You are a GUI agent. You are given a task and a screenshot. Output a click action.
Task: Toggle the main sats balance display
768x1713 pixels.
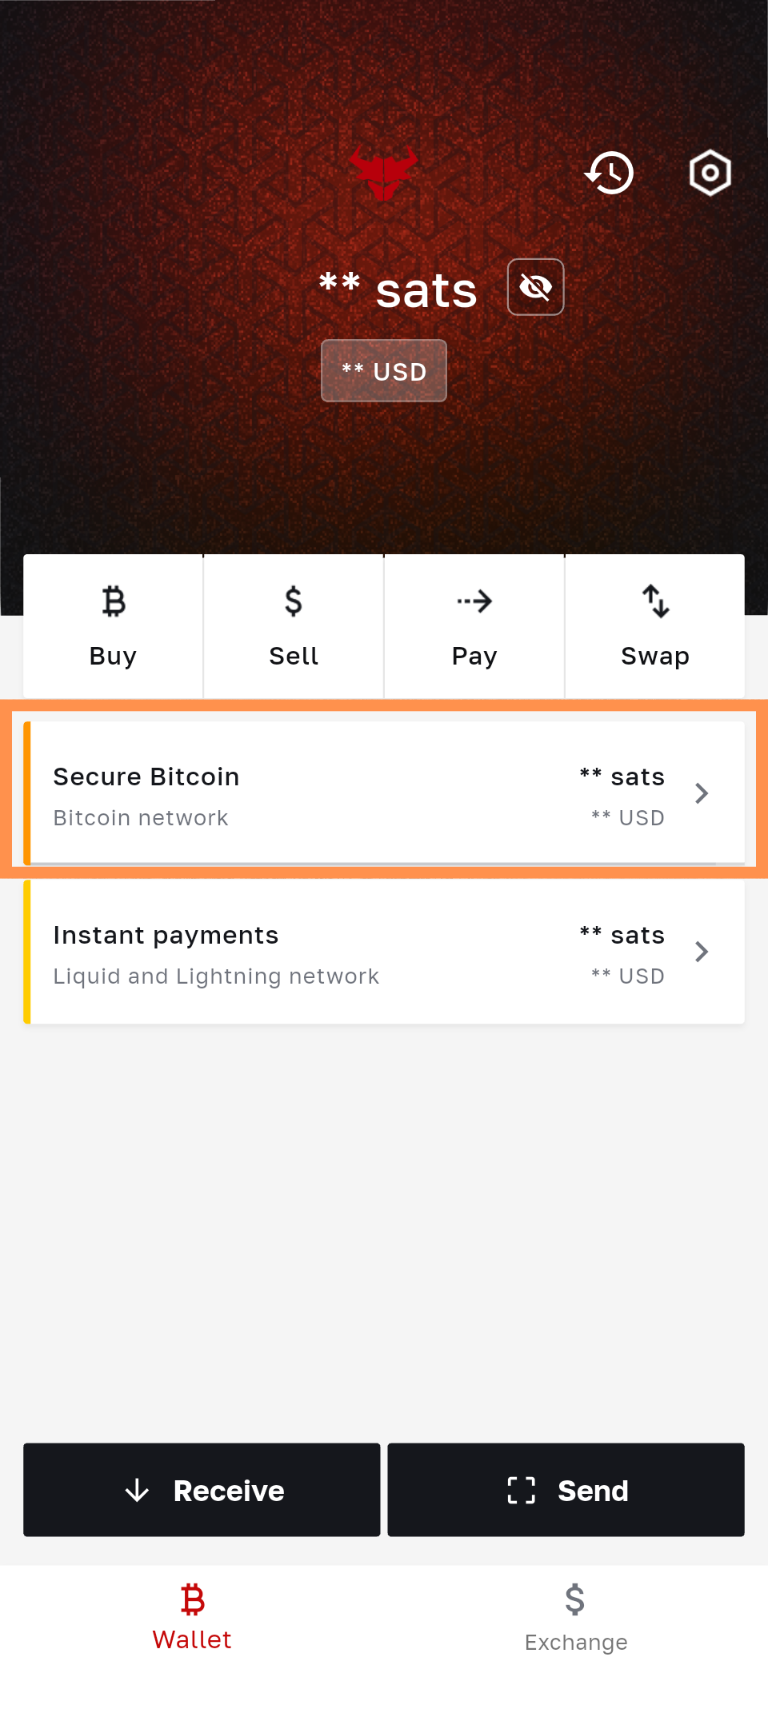point(398,290)
